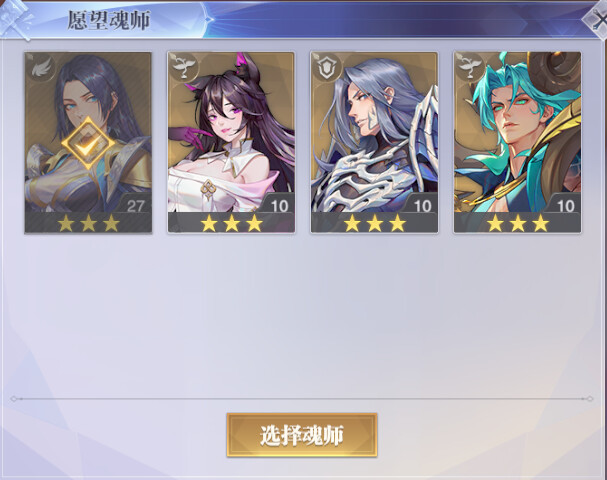Screen dimensions: 607x480
Task: Toggle the golden checkmark on the selected card
Action: click(x=88, y=144)
